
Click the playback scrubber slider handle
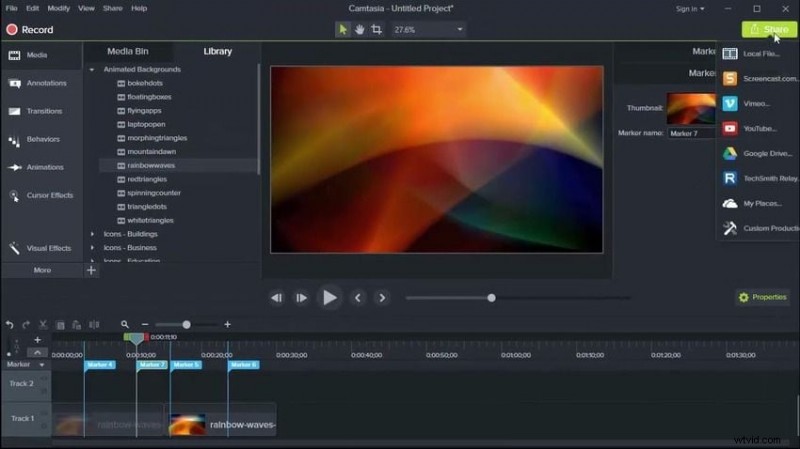pos(491,298)
